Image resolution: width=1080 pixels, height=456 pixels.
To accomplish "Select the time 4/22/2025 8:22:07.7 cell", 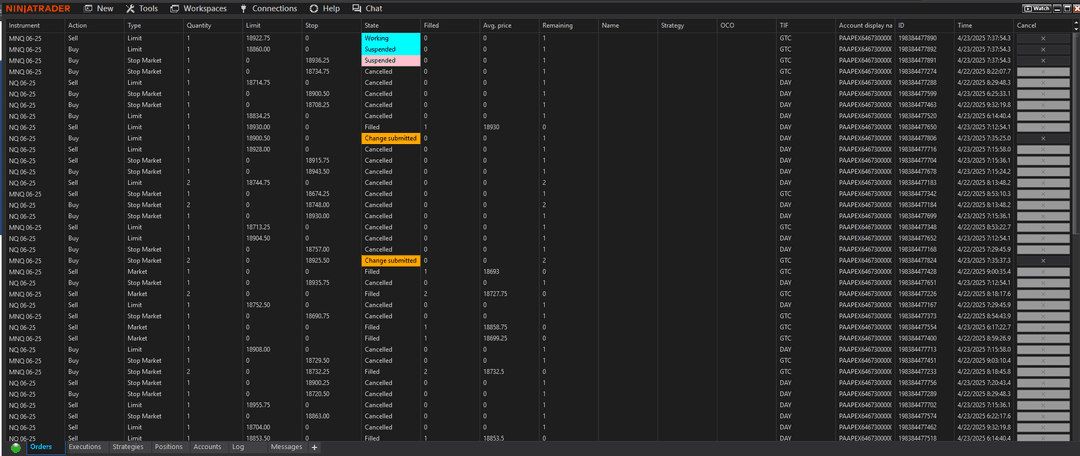I will point(983,72).
